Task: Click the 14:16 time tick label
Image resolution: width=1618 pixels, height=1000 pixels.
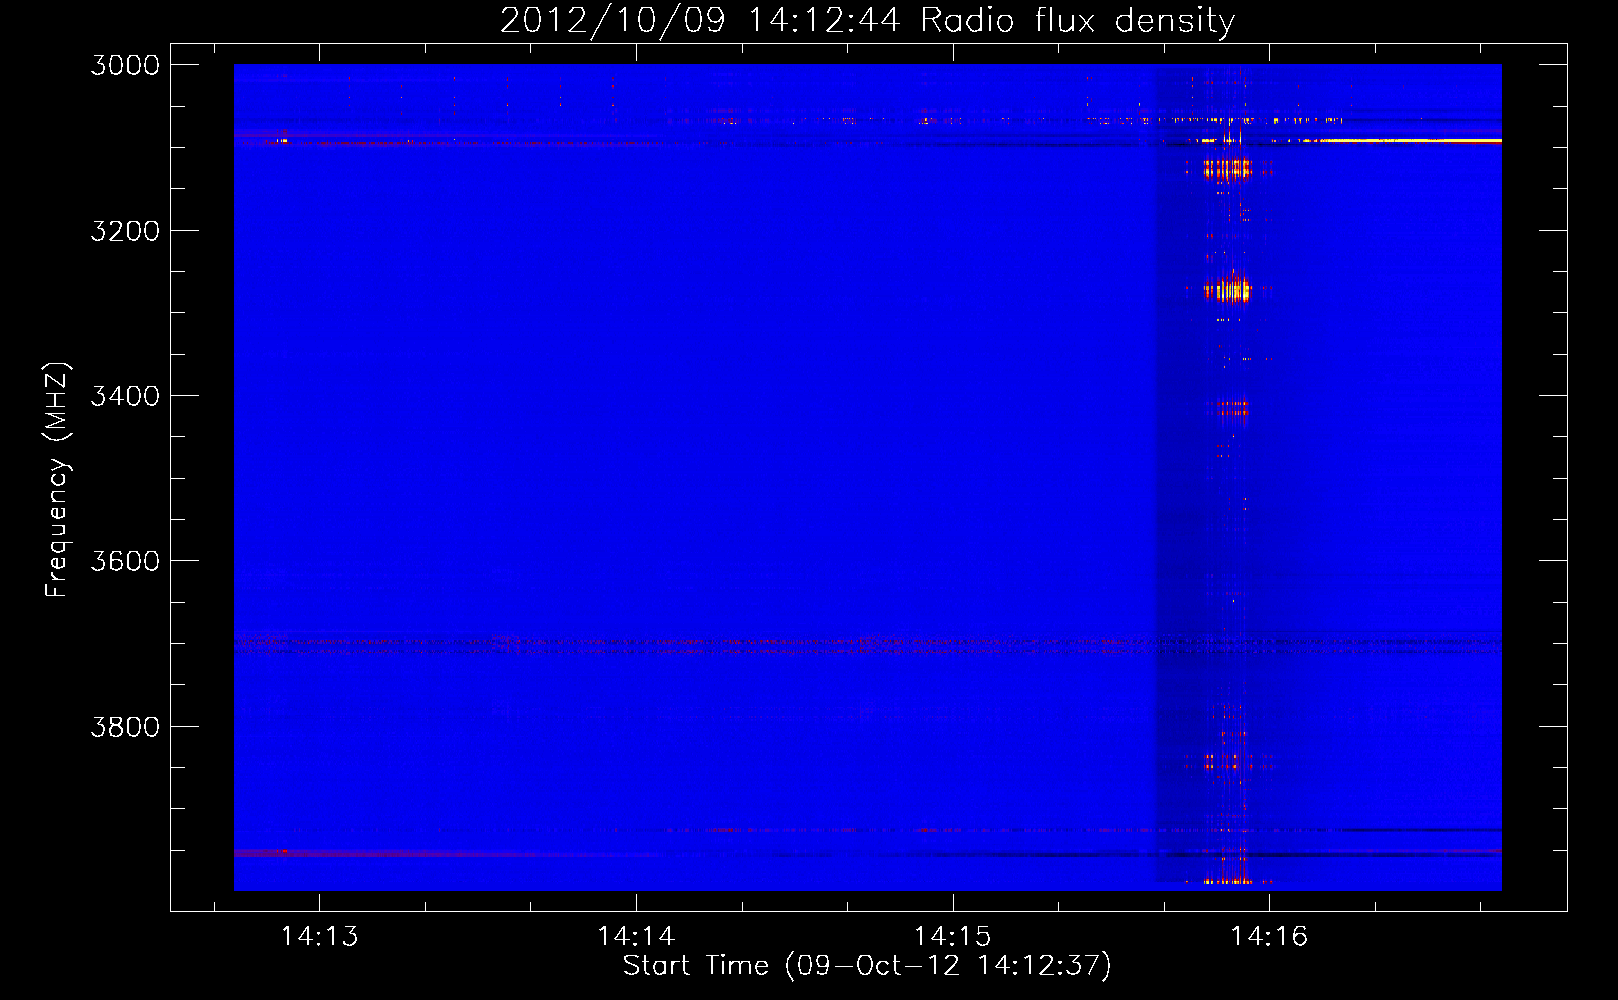Action: (1269, 936)
